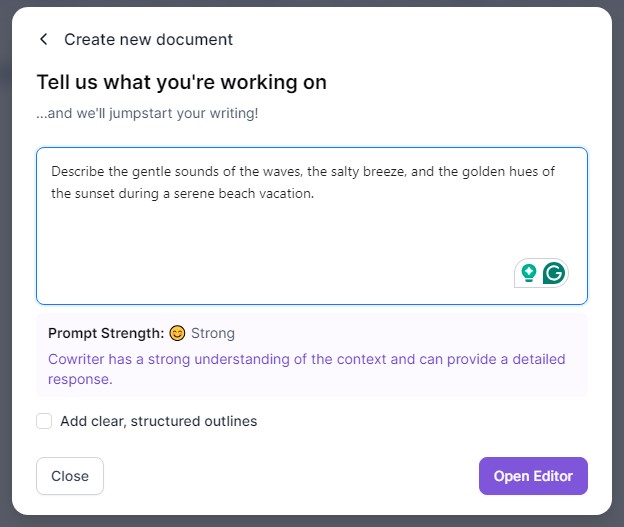Click the green lightbulb suggestion icon
The image size is (624, 527).
pyautogui.click(x=528, y=273)
